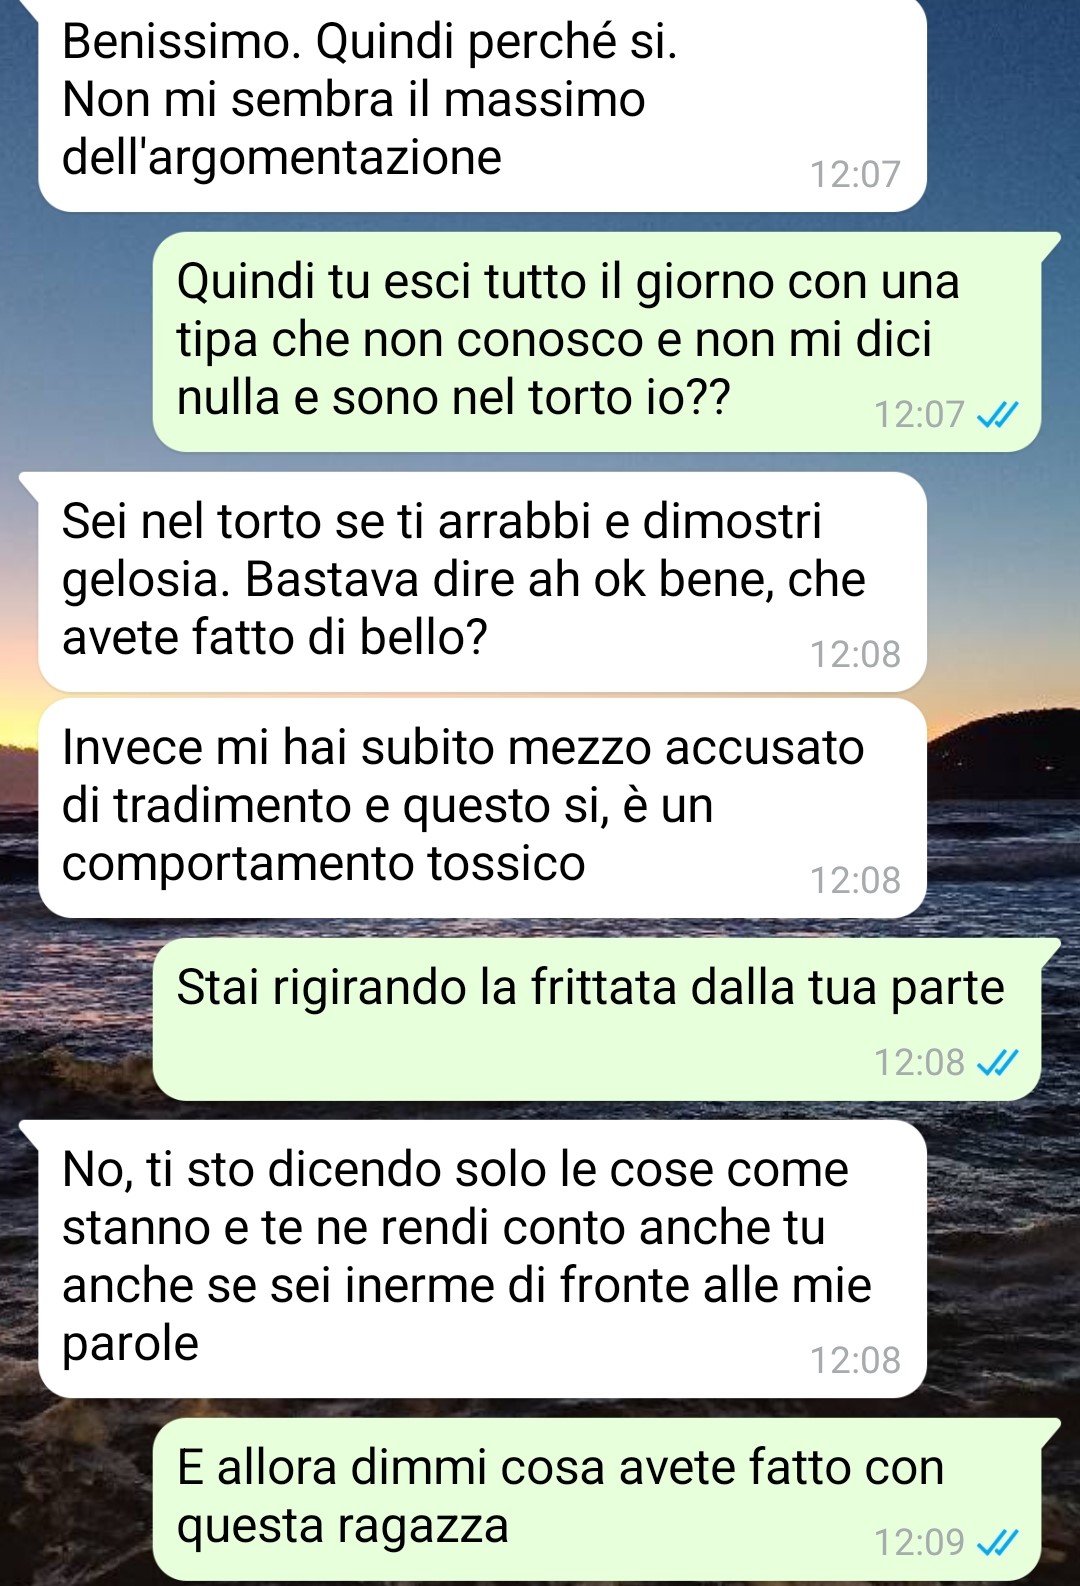Tap the 12:08 timestamp under 'avete fatto di bello?'
The image size is (1080, 1586).
pyautogui.click(x=855, y=654)
